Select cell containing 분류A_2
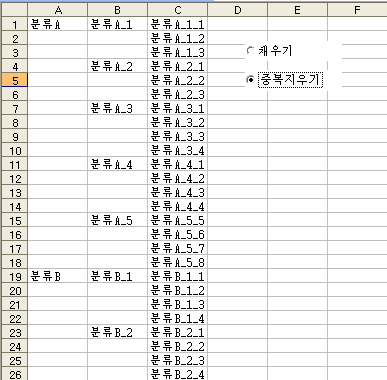 coord(118,66)
